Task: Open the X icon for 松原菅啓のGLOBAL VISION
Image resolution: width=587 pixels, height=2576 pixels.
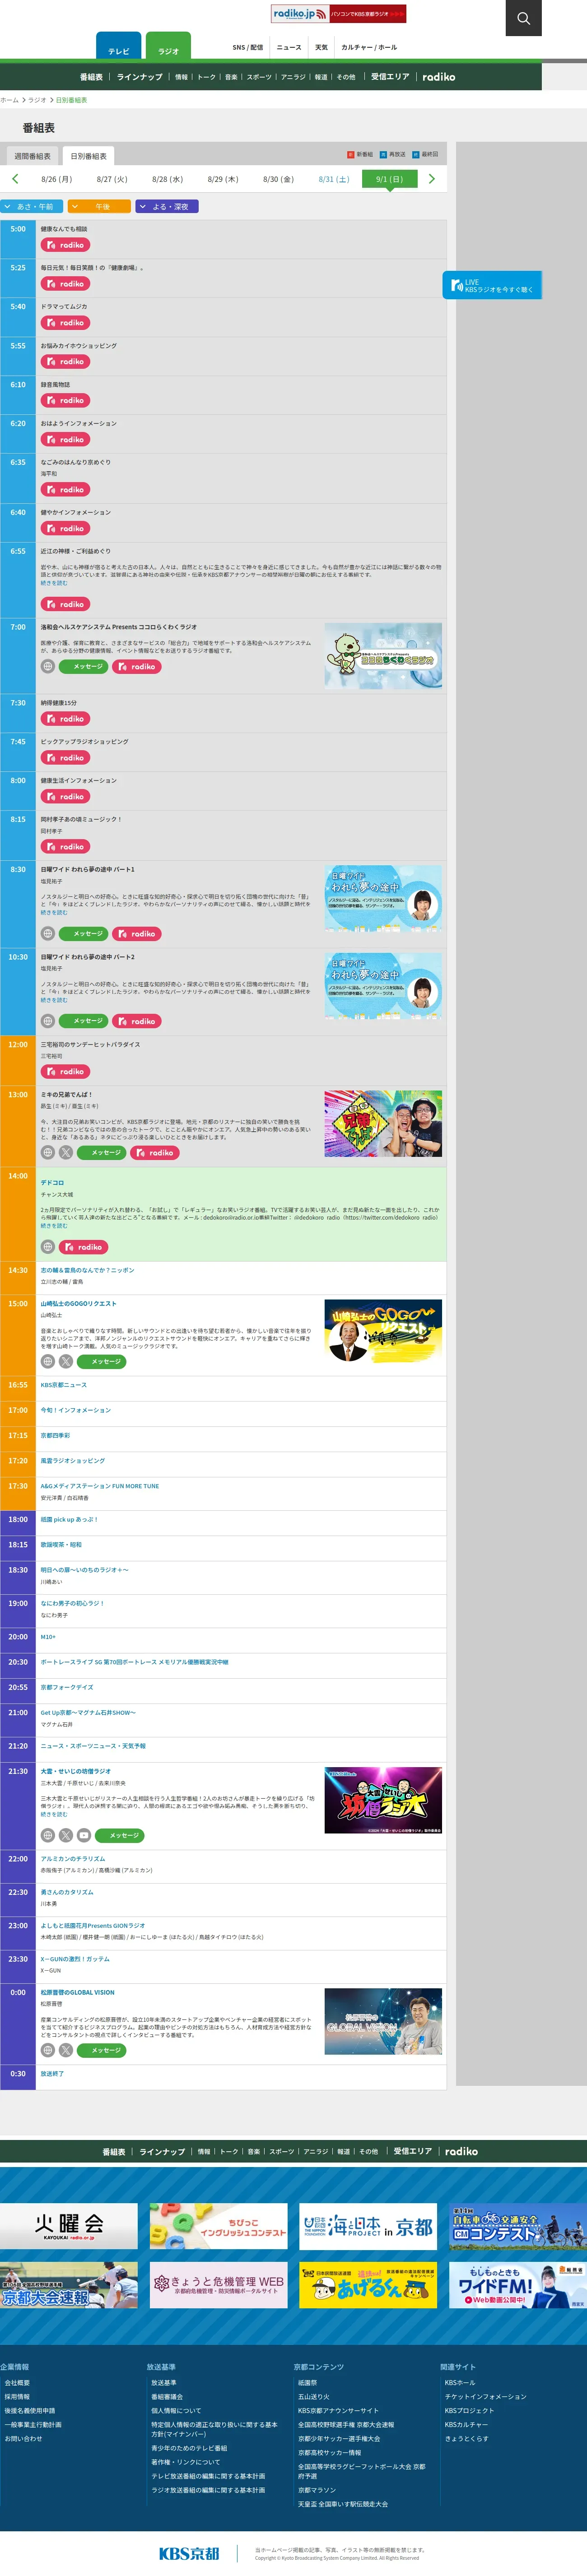Action: point(66,2050)
